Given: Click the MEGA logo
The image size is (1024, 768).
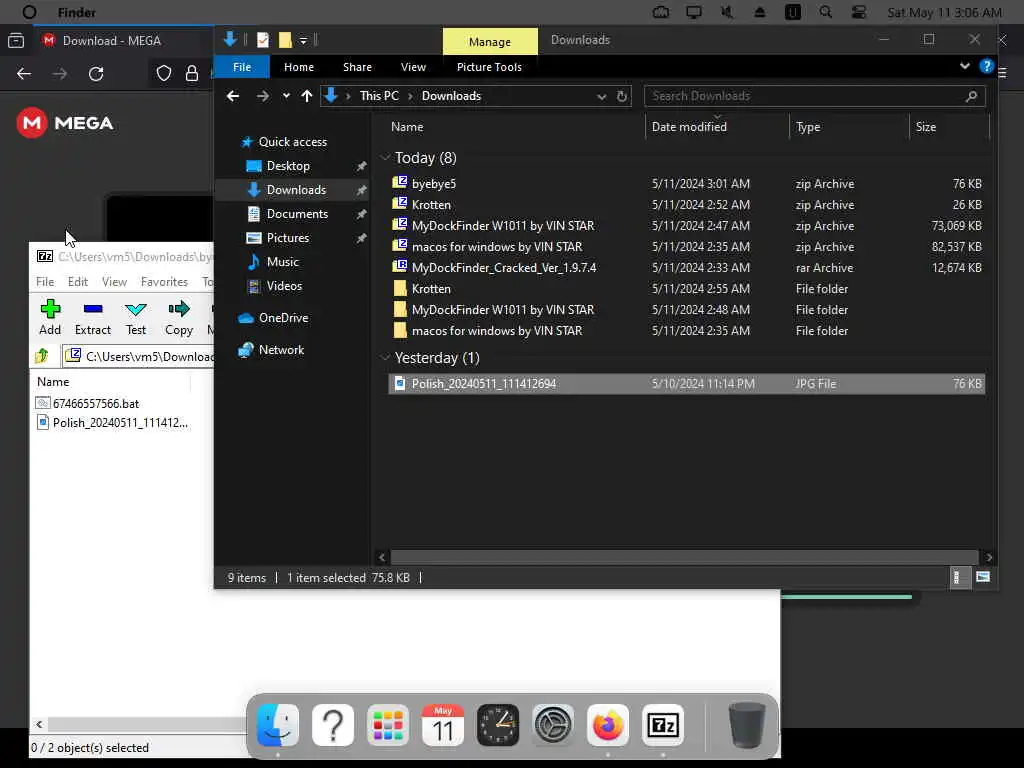Looking at the screenshot, I should (65, 123).
